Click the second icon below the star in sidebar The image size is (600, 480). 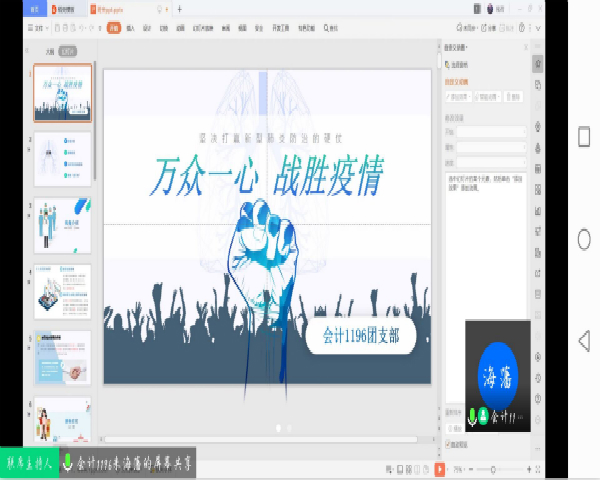coord(538,105)
